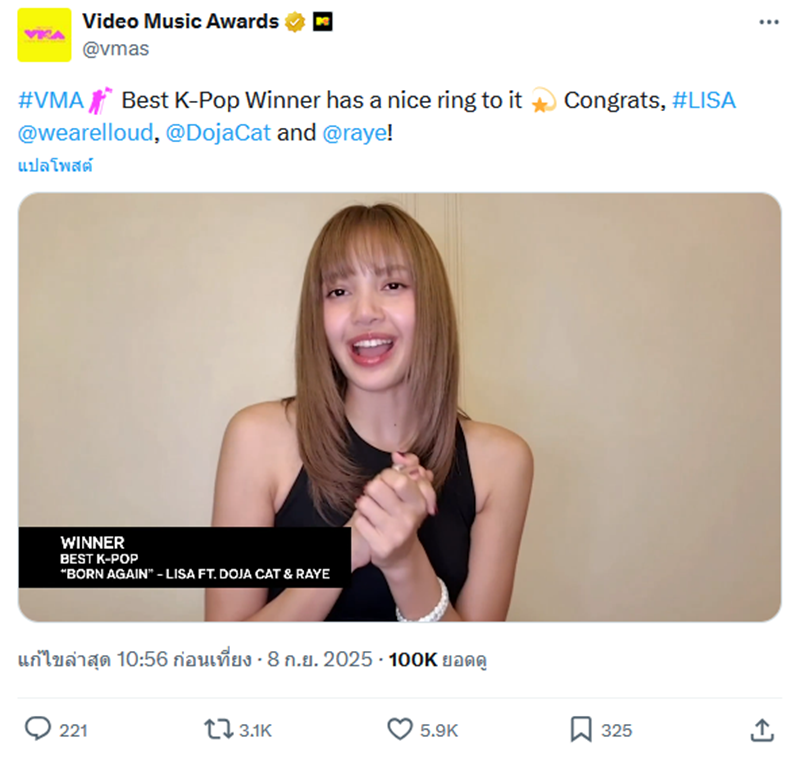
Task: View edit history via แก้ไขล่าสุด
Action: [62, 660]
